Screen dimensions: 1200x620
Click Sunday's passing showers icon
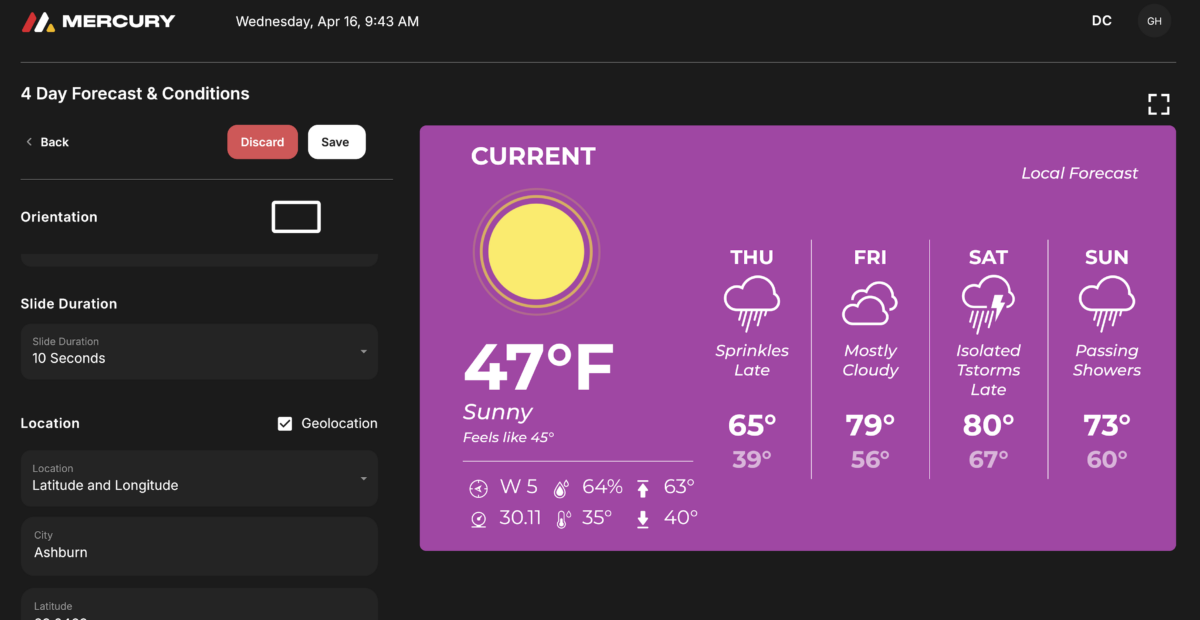[x=1106, y=304]
